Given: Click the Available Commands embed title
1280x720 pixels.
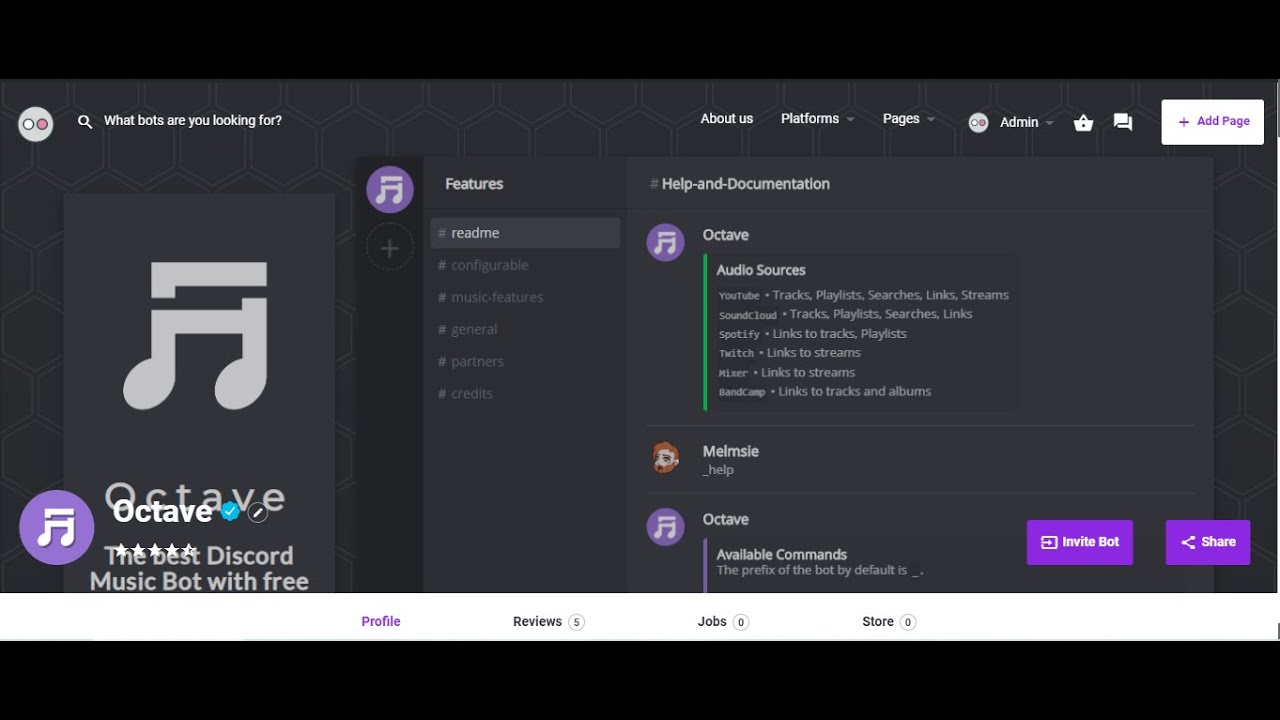Looking at the screenshot, I should tap(782, 554).
